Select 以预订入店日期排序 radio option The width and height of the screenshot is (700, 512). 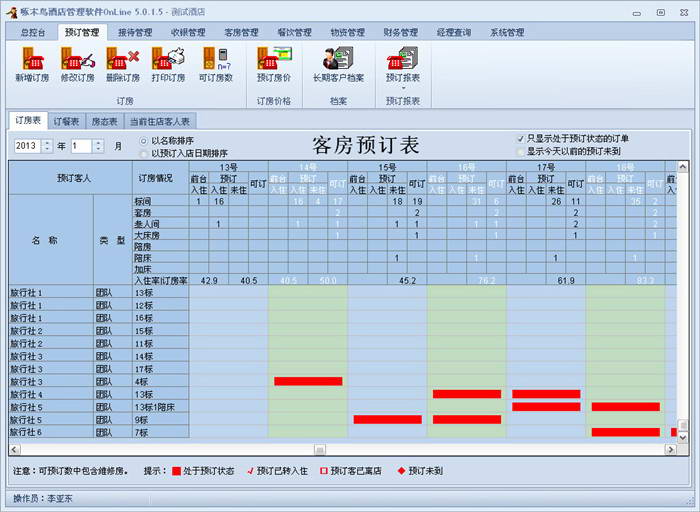(x=143, y=154)
